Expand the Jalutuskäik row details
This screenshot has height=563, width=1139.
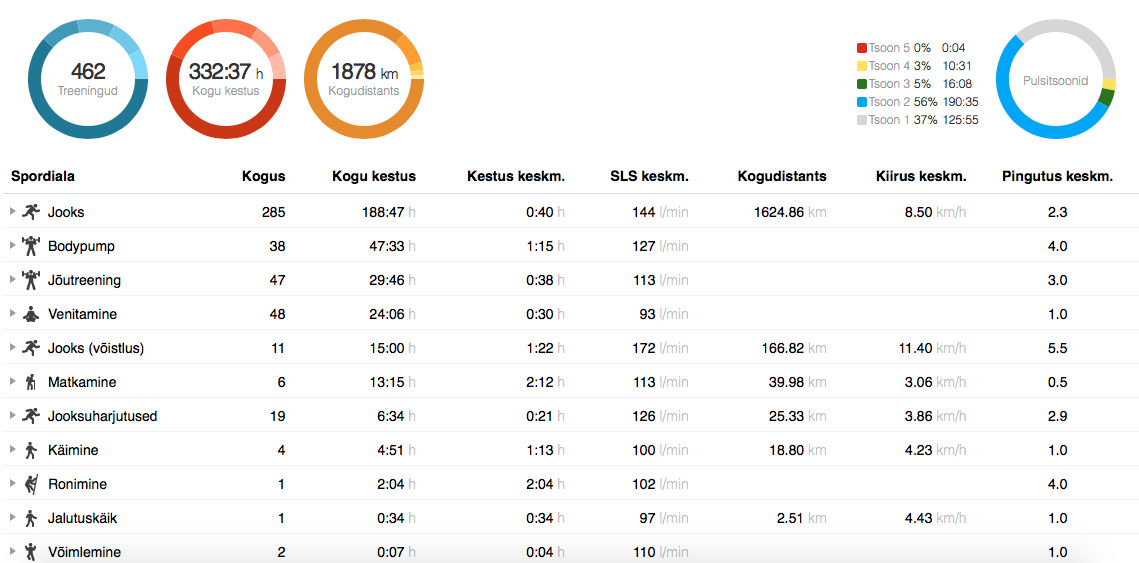tap(13, 518)
